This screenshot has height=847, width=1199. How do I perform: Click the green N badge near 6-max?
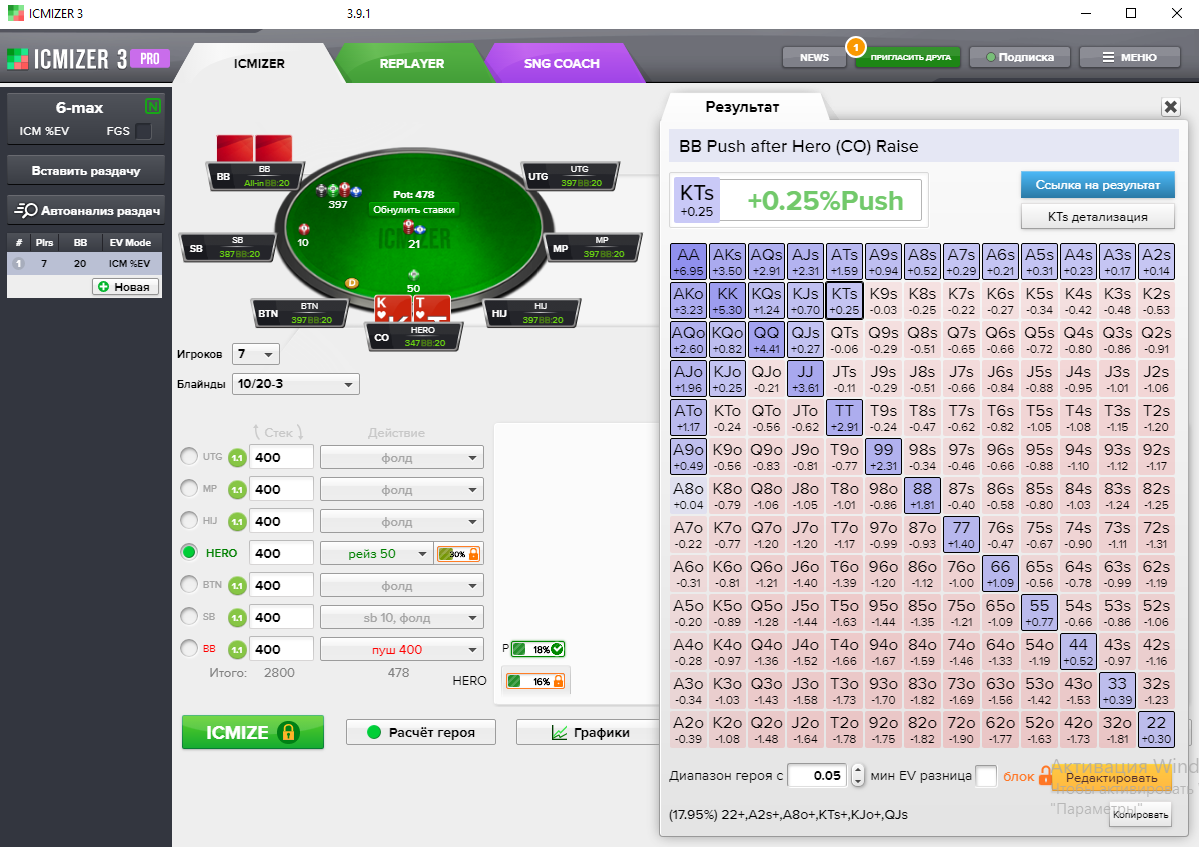[x=153, y=106]
